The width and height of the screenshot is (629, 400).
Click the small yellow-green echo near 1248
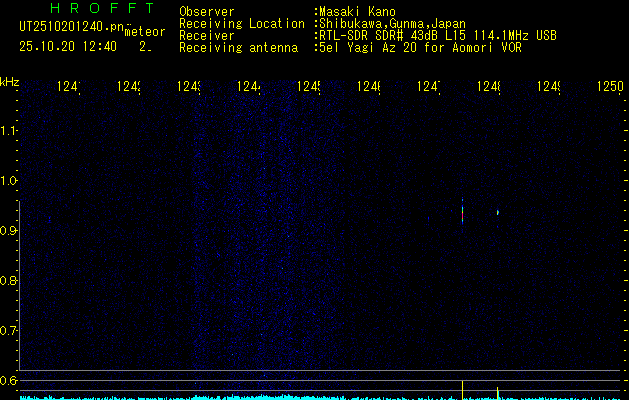(x=498, y=213)
